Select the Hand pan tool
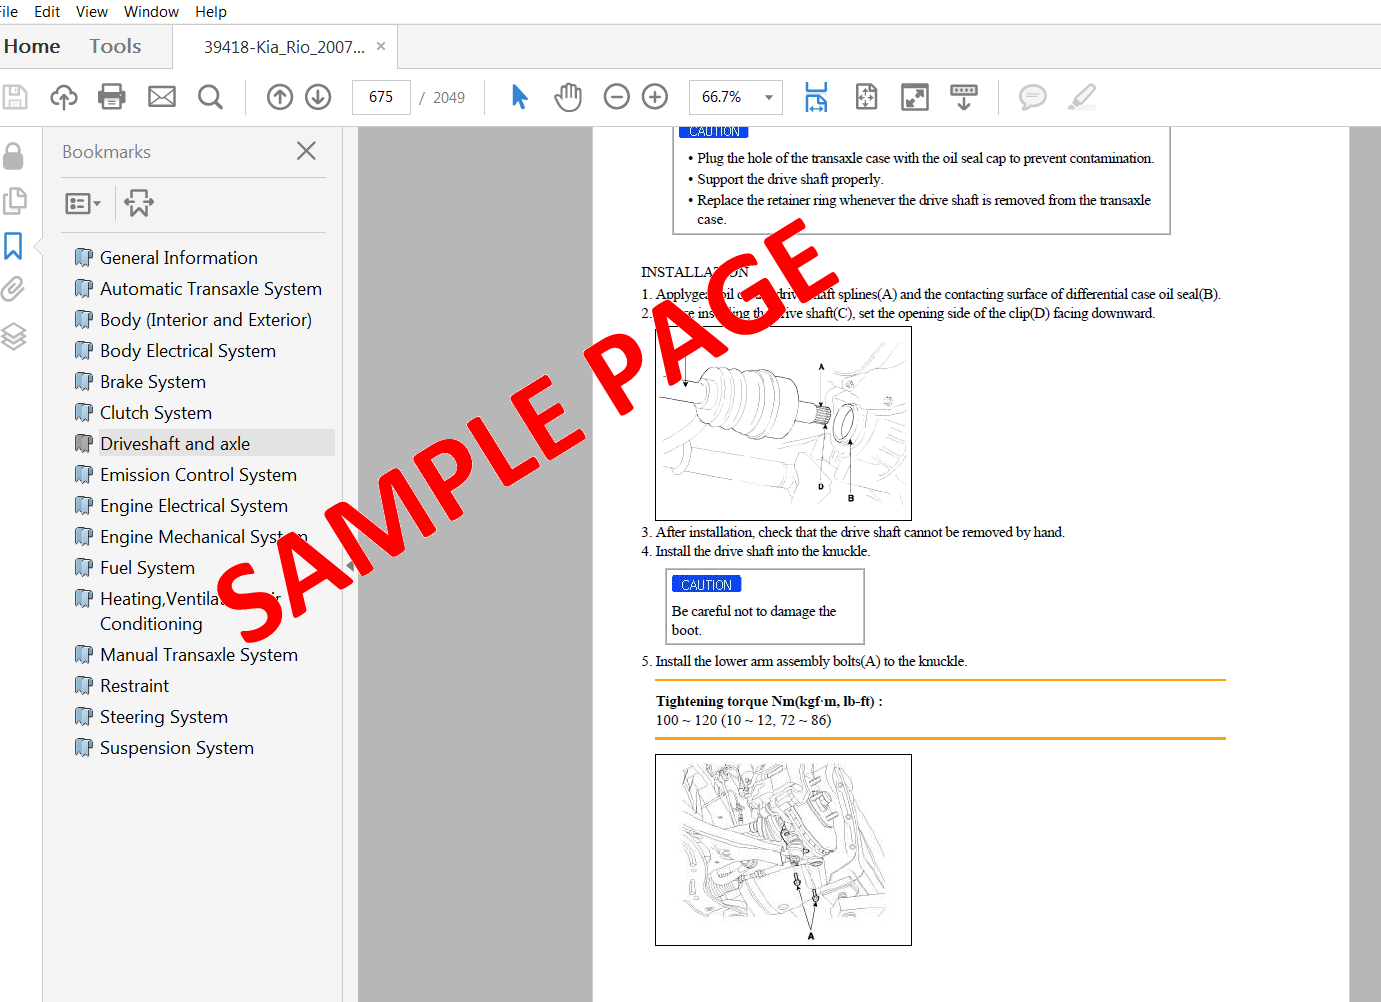This screenshot has width=1381, height=1002. (x=568, y=97)
